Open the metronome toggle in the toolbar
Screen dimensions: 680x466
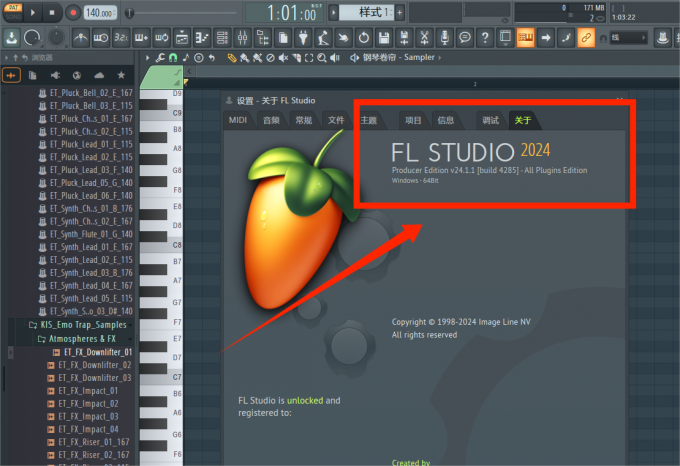click(x=80, y=38)
